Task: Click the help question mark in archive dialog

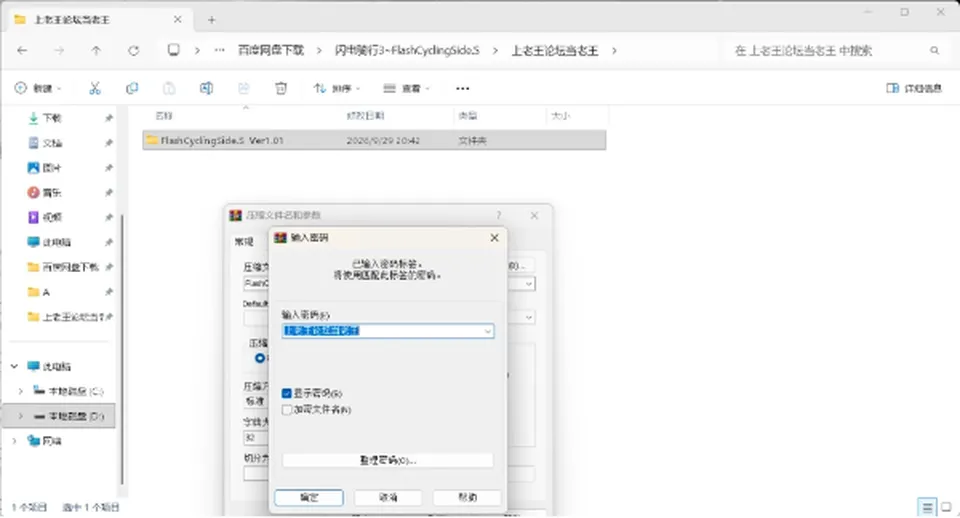Action: click(x=499, y=216)
